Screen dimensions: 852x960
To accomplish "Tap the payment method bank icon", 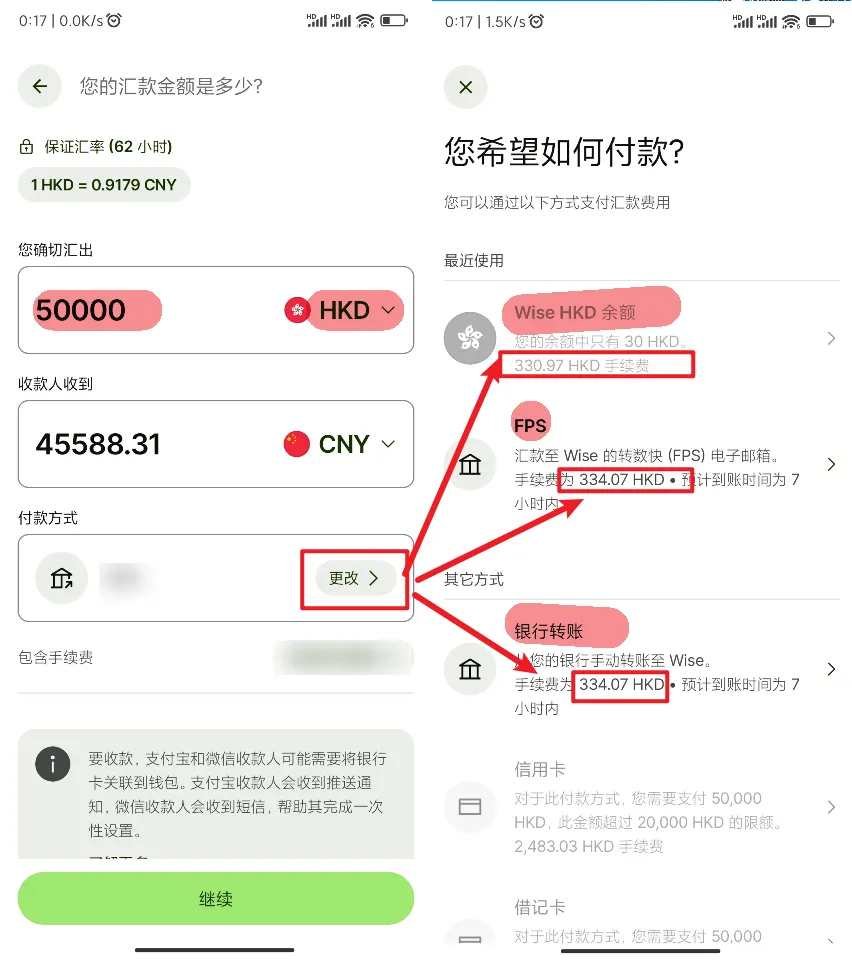I will point(61,578).
